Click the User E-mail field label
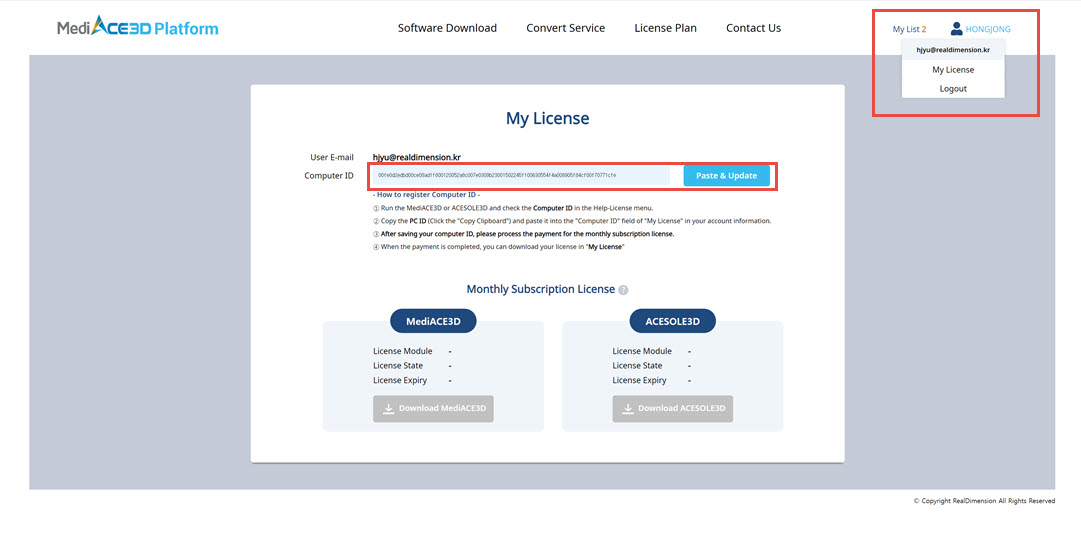1081x552 pixels. coord(332,157)
